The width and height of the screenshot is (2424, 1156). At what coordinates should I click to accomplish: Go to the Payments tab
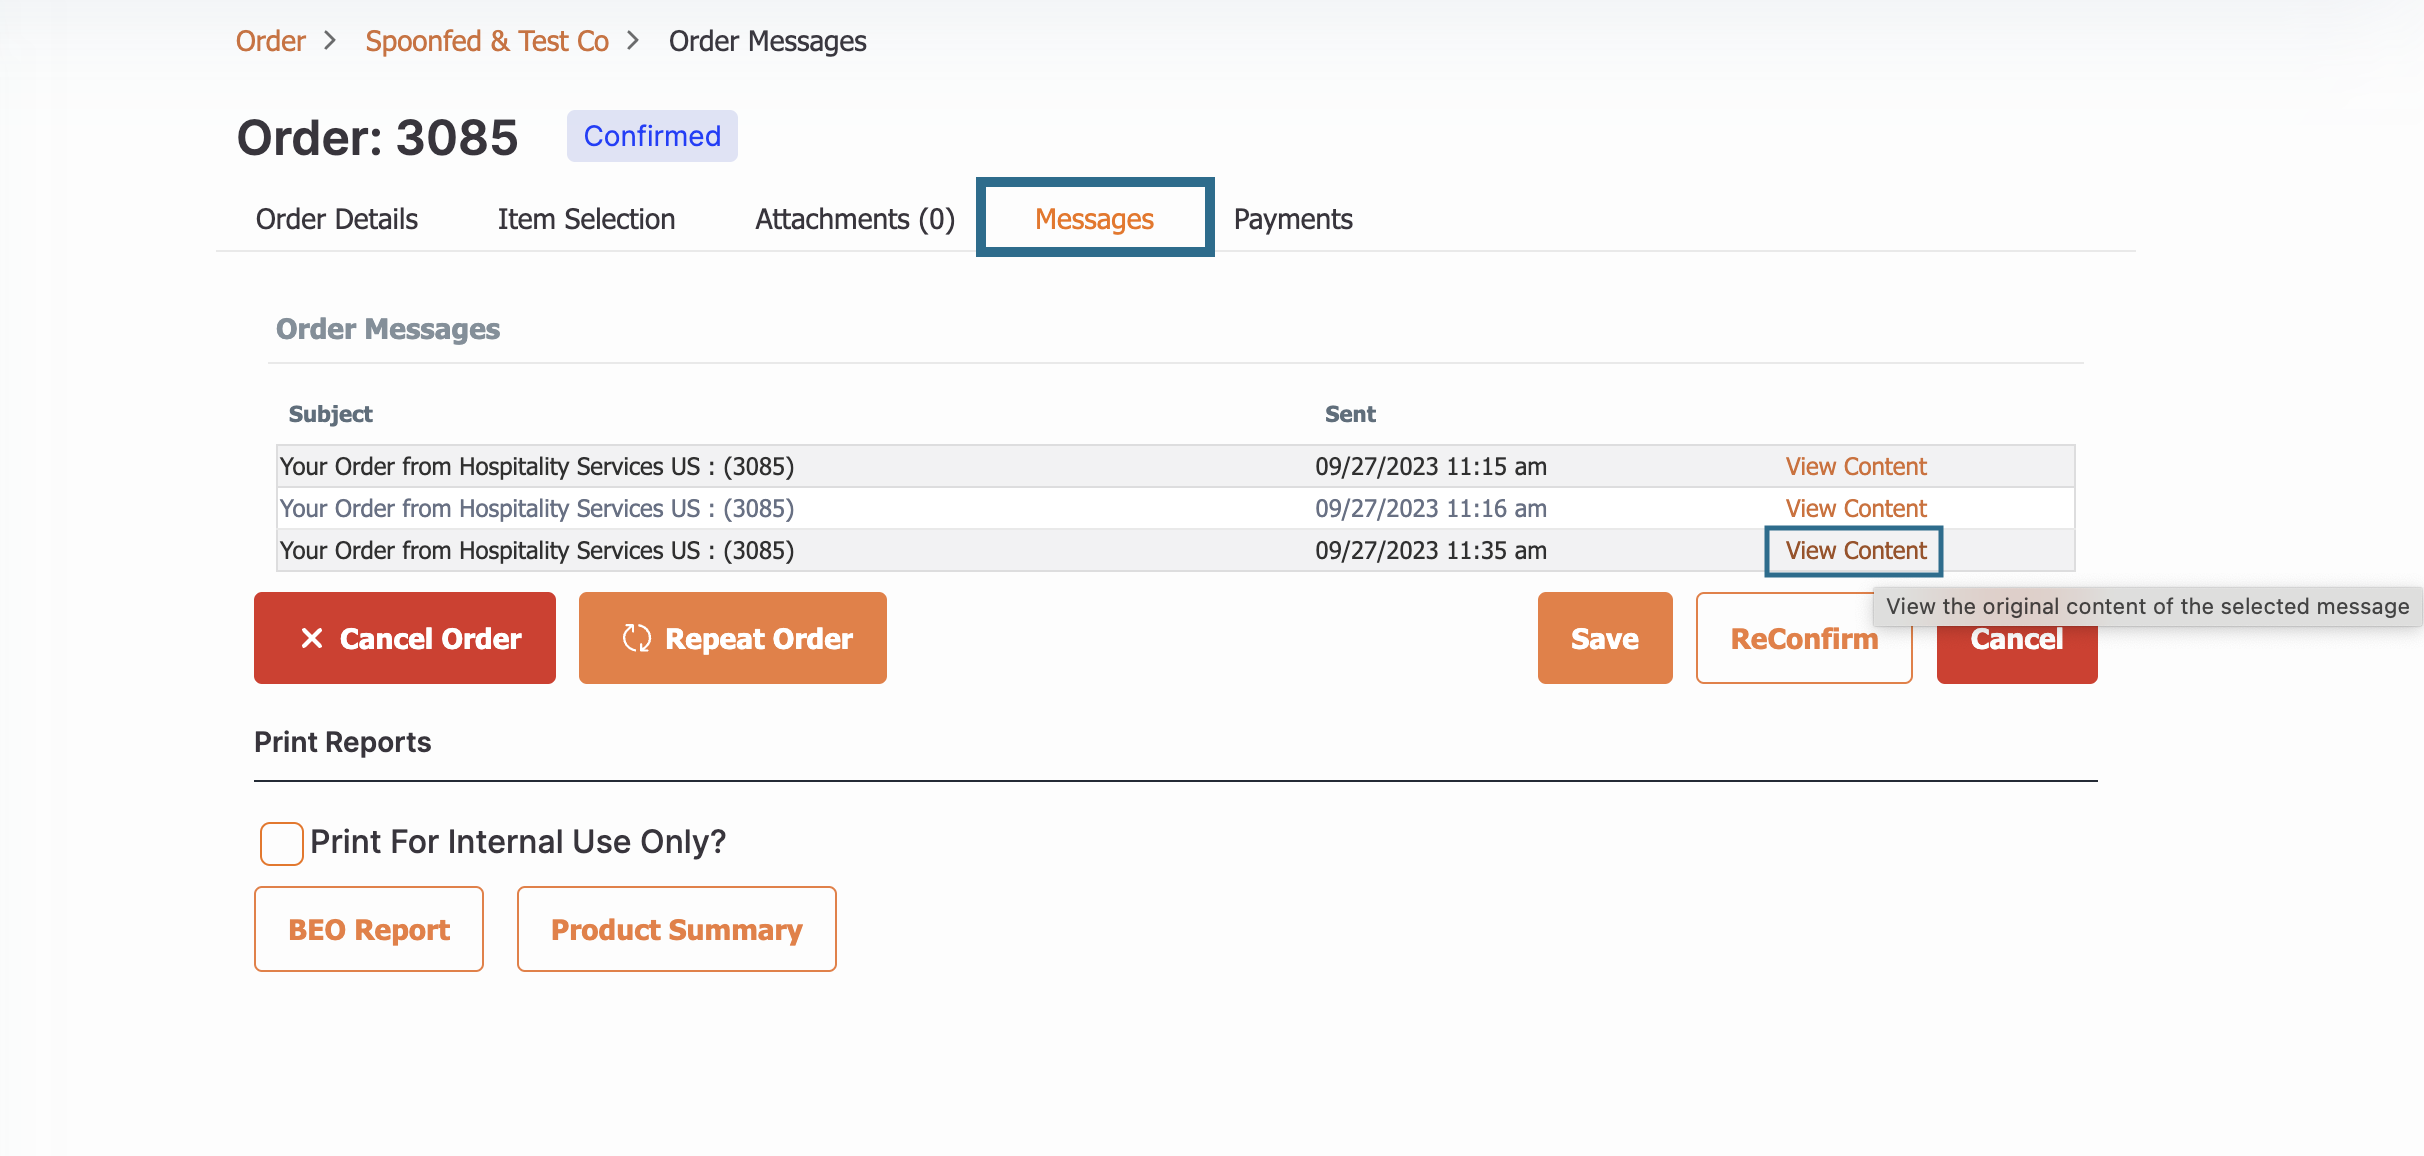pyautogui.click(x=1293, y=219)
